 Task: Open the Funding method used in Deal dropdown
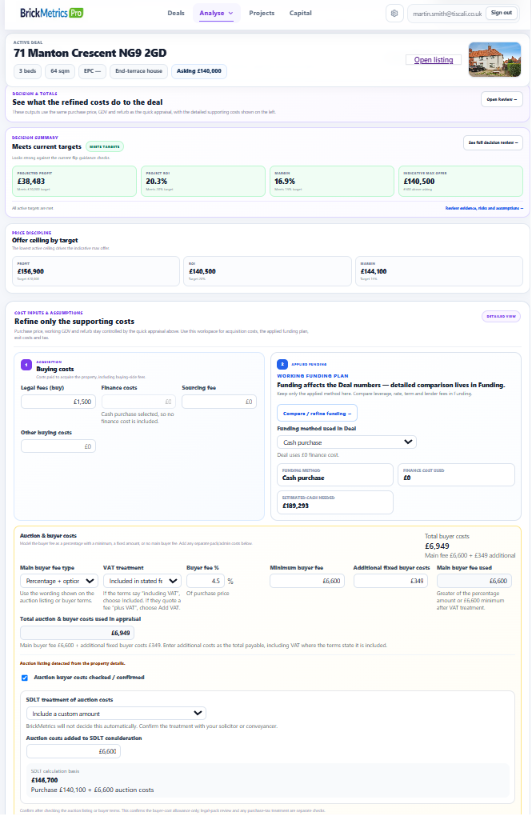(x=347, y=442)
